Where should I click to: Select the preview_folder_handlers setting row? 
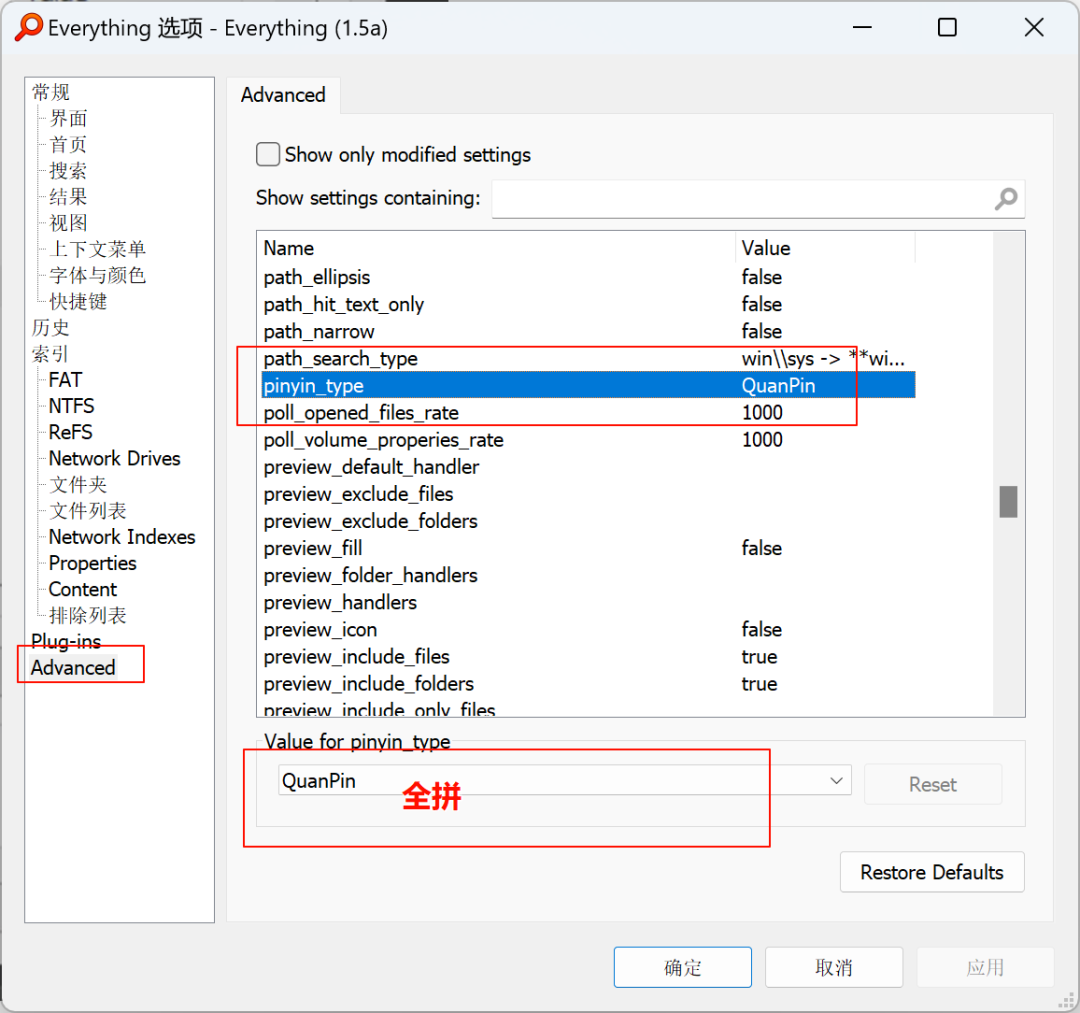pos(588,575)
